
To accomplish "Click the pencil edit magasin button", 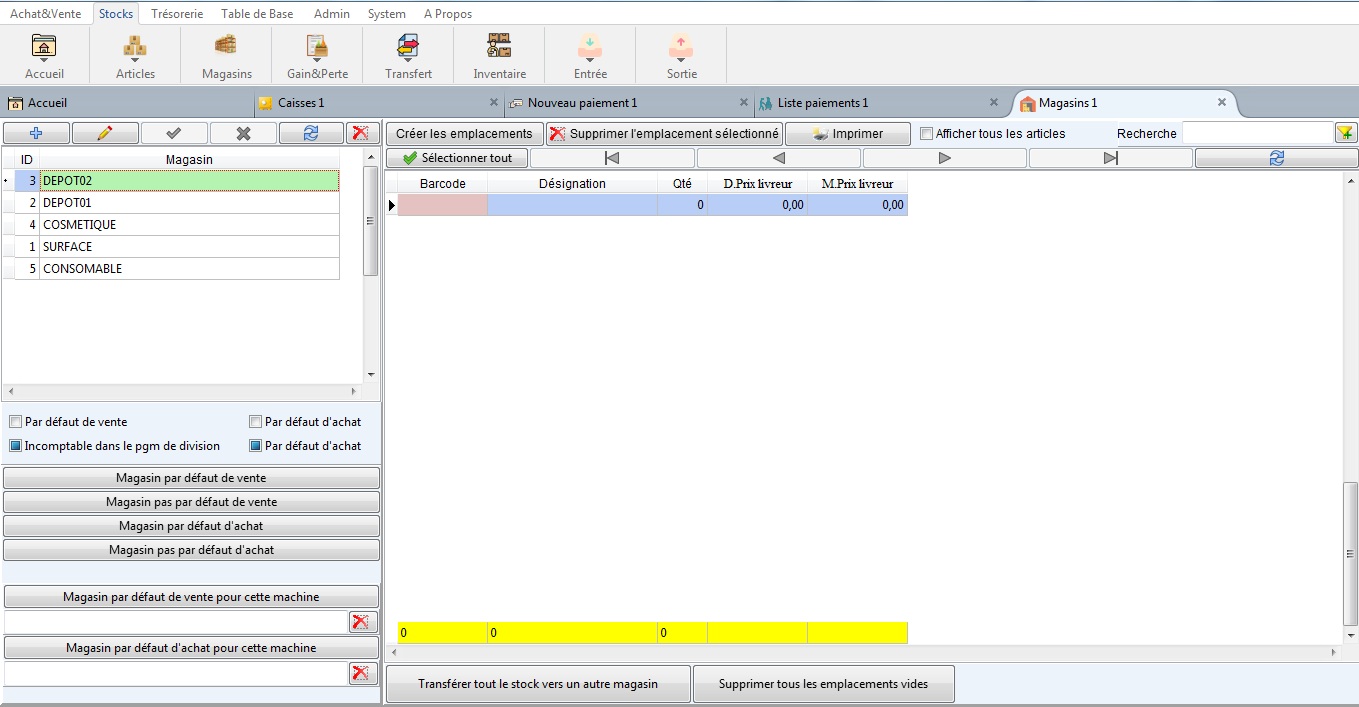I will (105, 133).
